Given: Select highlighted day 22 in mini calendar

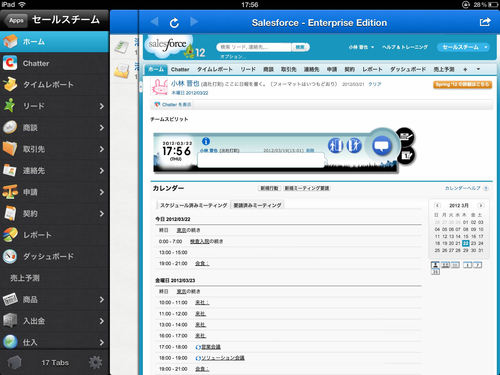Looking at the screenshot, I should tap(466, 243).
